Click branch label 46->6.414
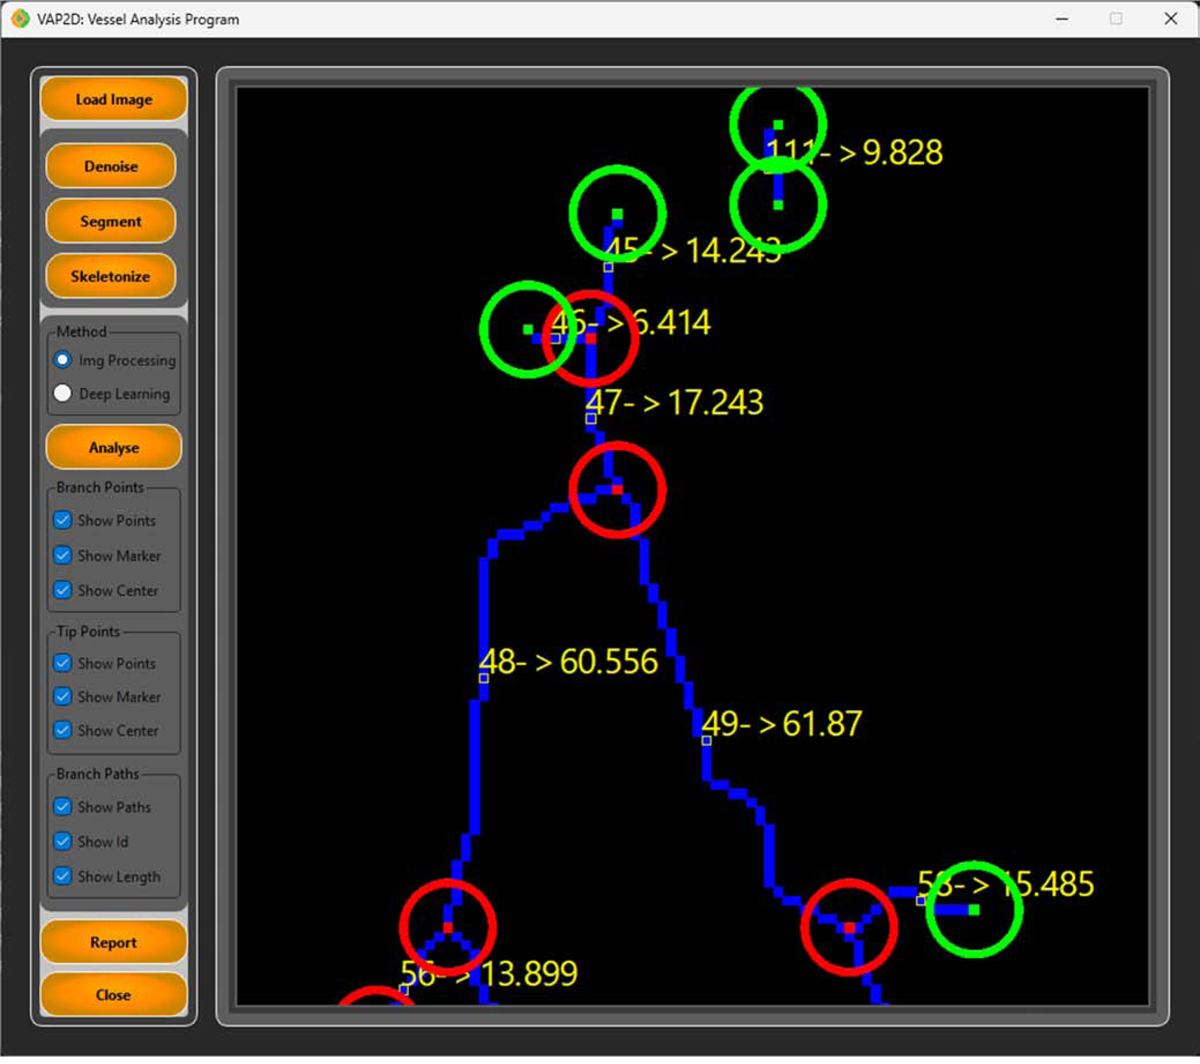This screenshot has width=1200, height=1064. (631, 323)
